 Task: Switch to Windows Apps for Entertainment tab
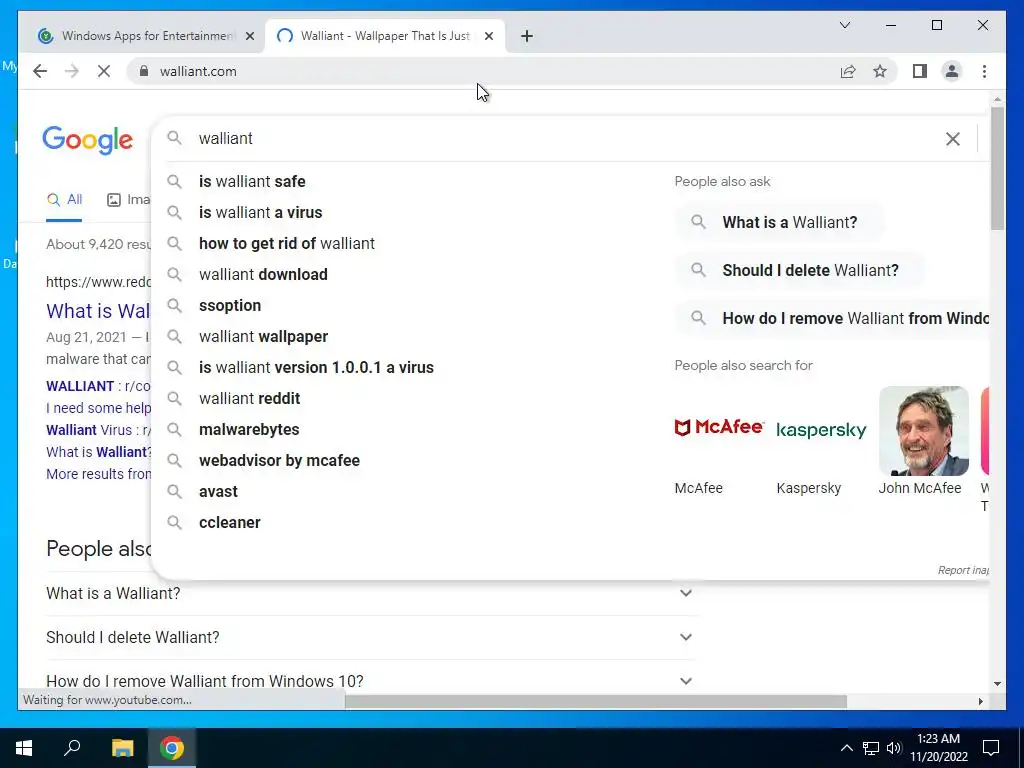click(142, 36)
